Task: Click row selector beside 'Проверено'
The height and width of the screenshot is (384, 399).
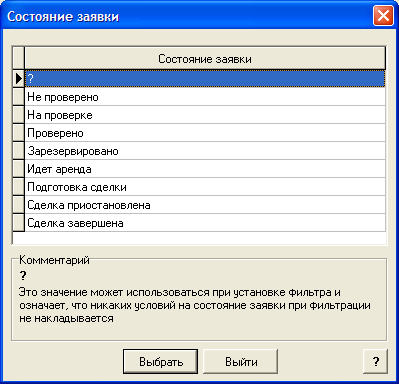Action: (19, 133)
